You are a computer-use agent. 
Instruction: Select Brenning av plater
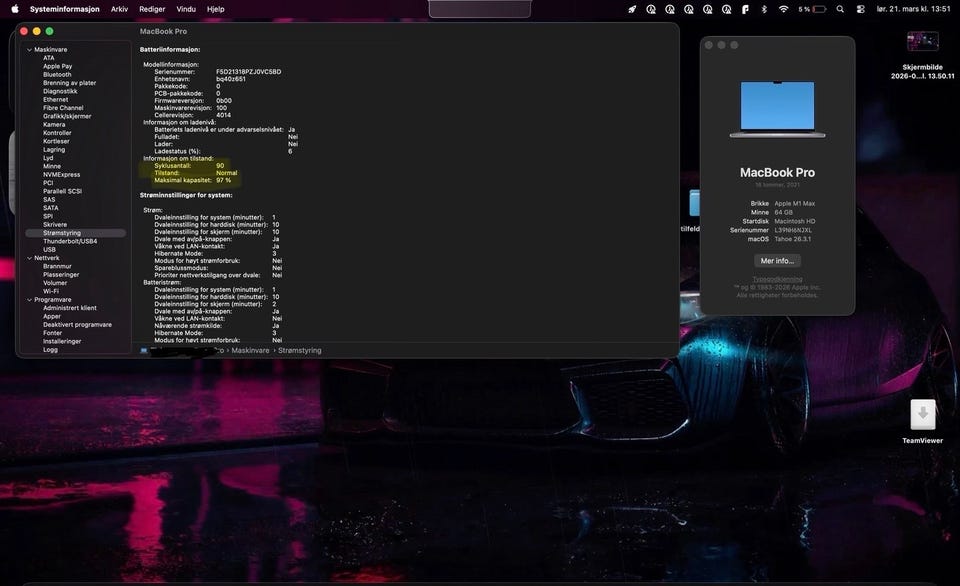[x=69, y=83]
